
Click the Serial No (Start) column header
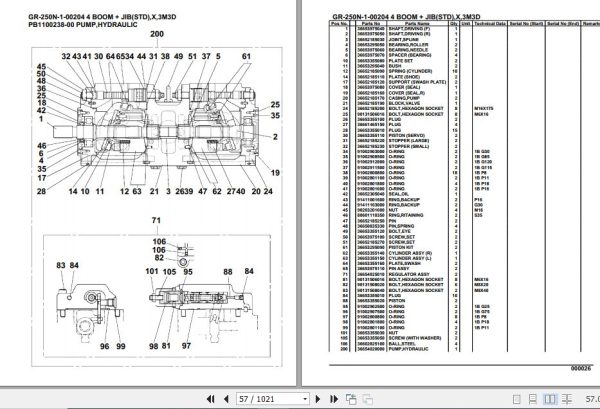point(527,24)
